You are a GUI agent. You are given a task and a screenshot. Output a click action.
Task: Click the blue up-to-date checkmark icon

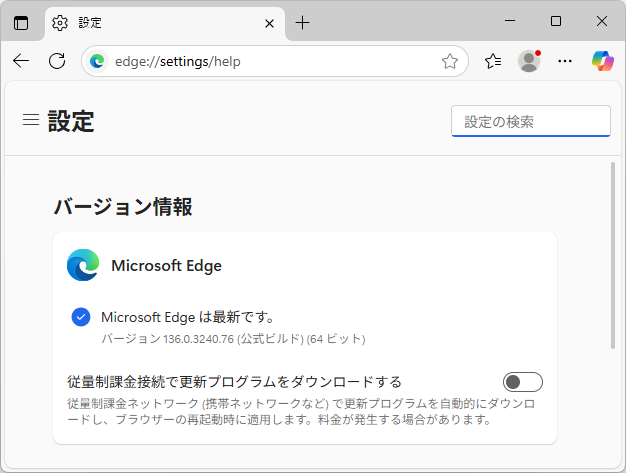(81, 317)
